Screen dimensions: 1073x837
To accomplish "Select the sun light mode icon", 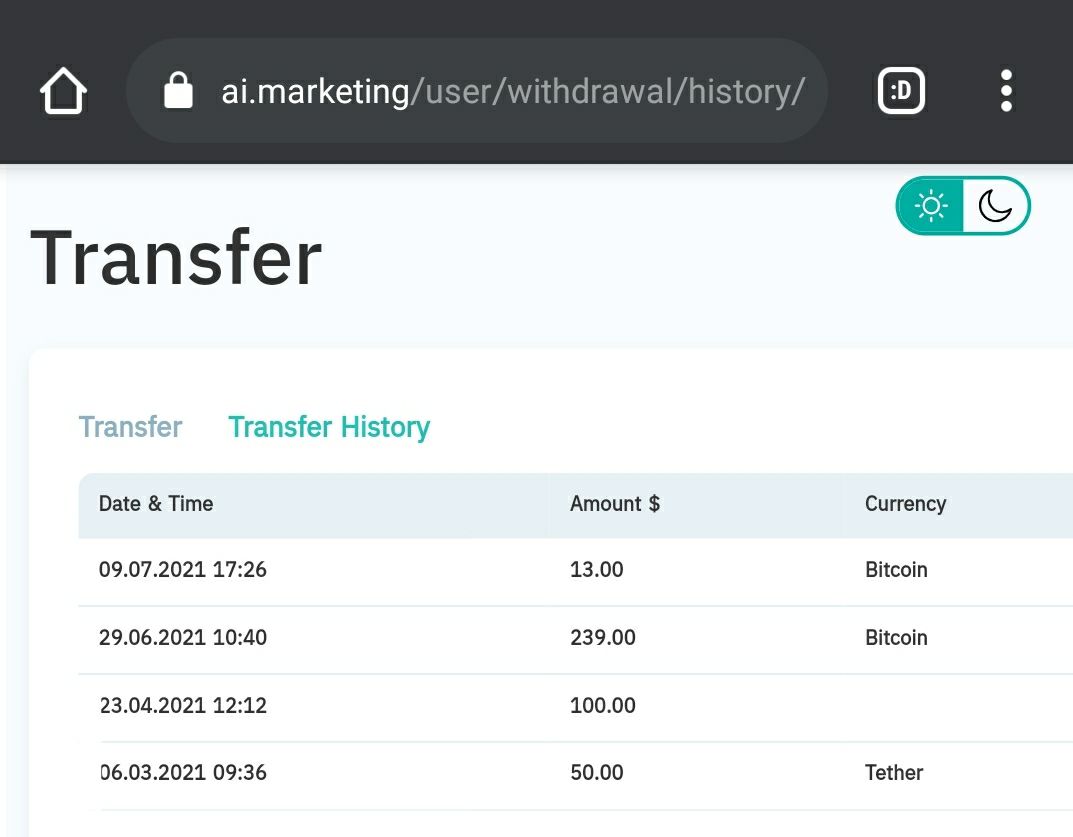I will [931, 206].
